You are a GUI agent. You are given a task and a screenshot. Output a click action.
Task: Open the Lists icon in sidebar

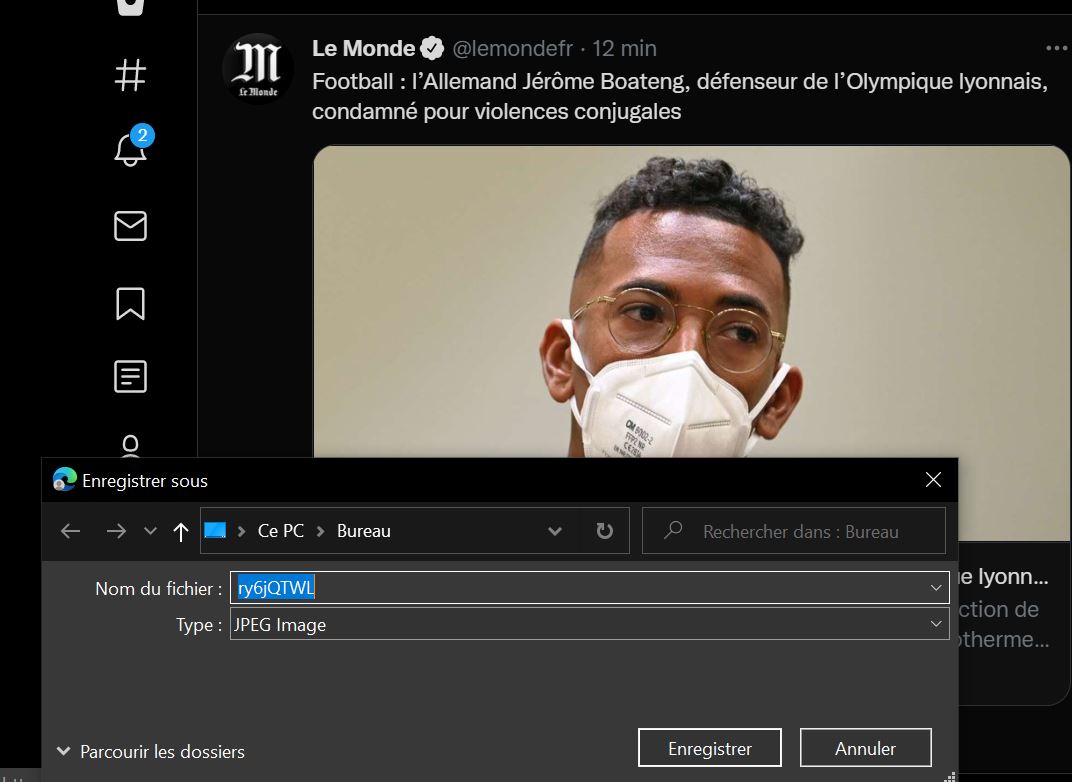[x=130, y=377]
